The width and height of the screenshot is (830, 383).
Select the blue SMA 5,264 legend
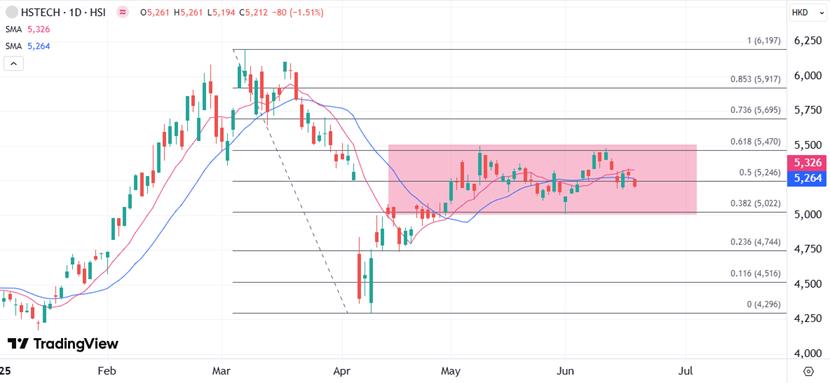[x=28, y=46]
